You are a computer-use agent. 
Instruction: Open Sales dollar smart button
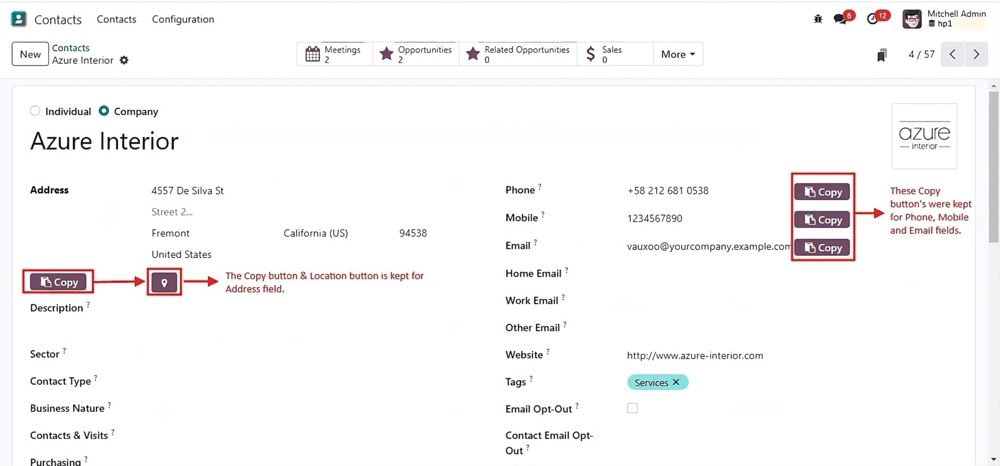tap(615, 54)
